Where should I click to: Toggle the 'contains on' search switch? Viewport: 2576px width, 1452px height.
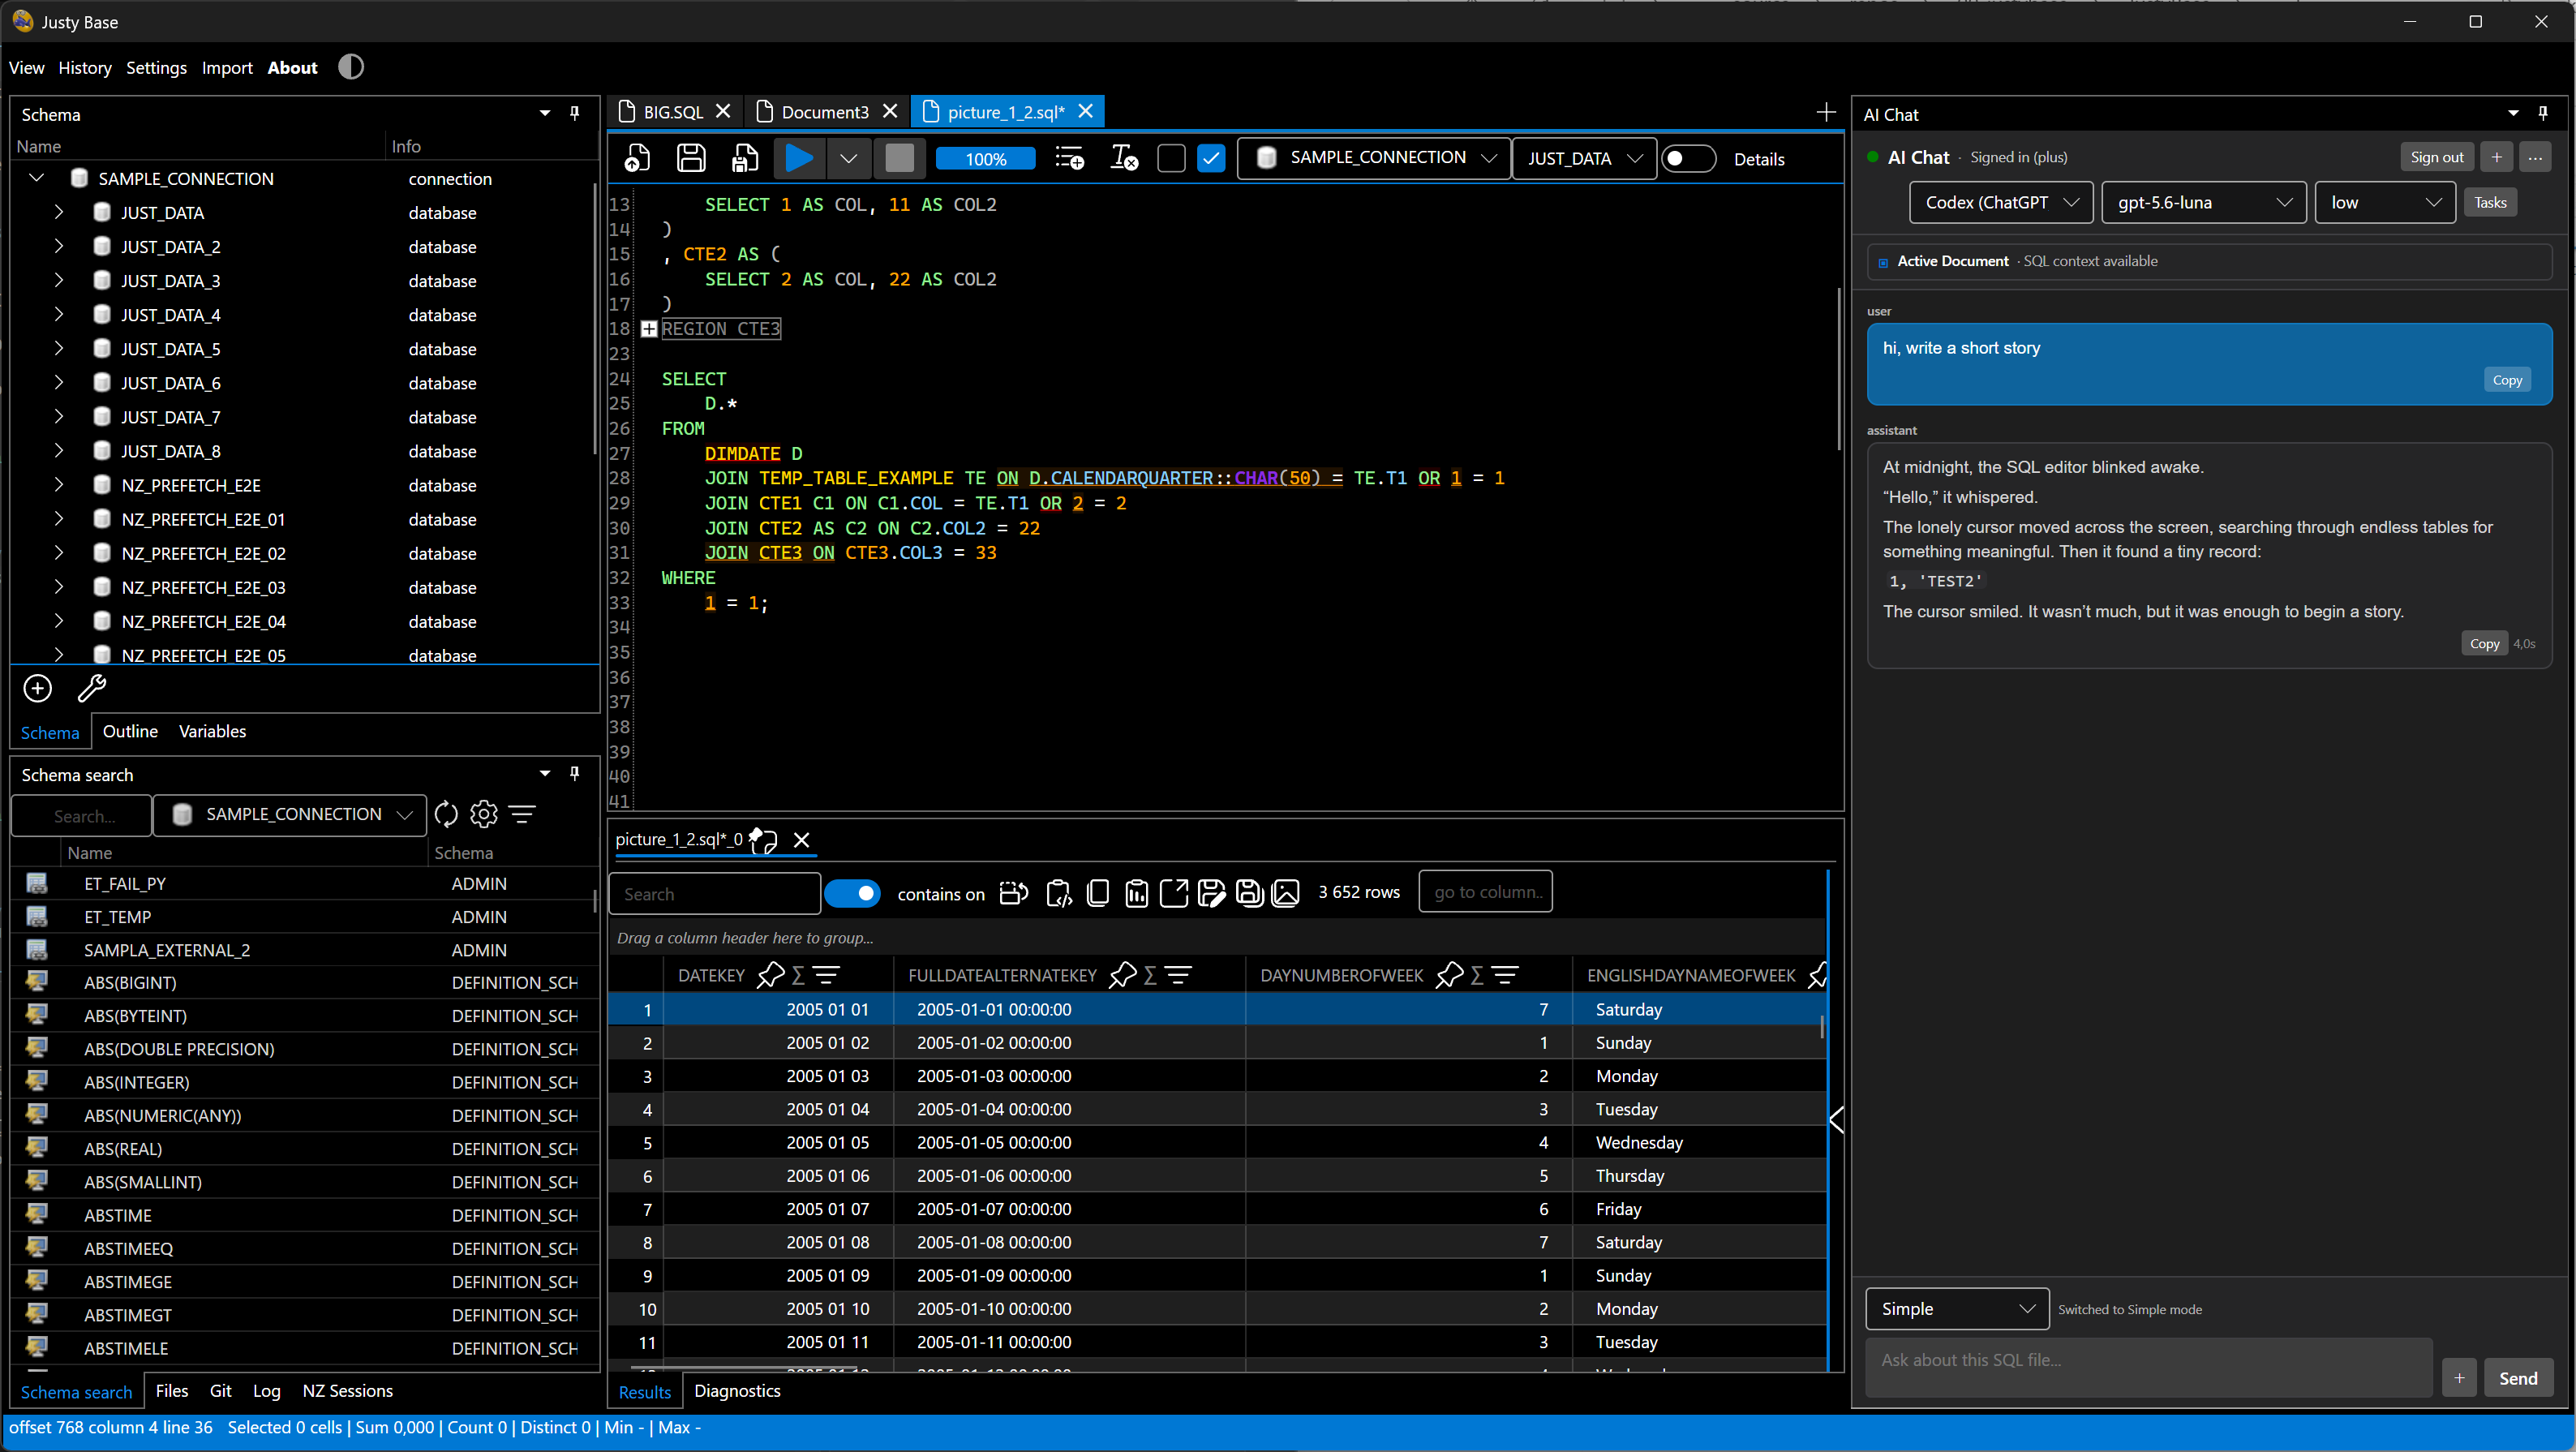click(x=852, y=893)
